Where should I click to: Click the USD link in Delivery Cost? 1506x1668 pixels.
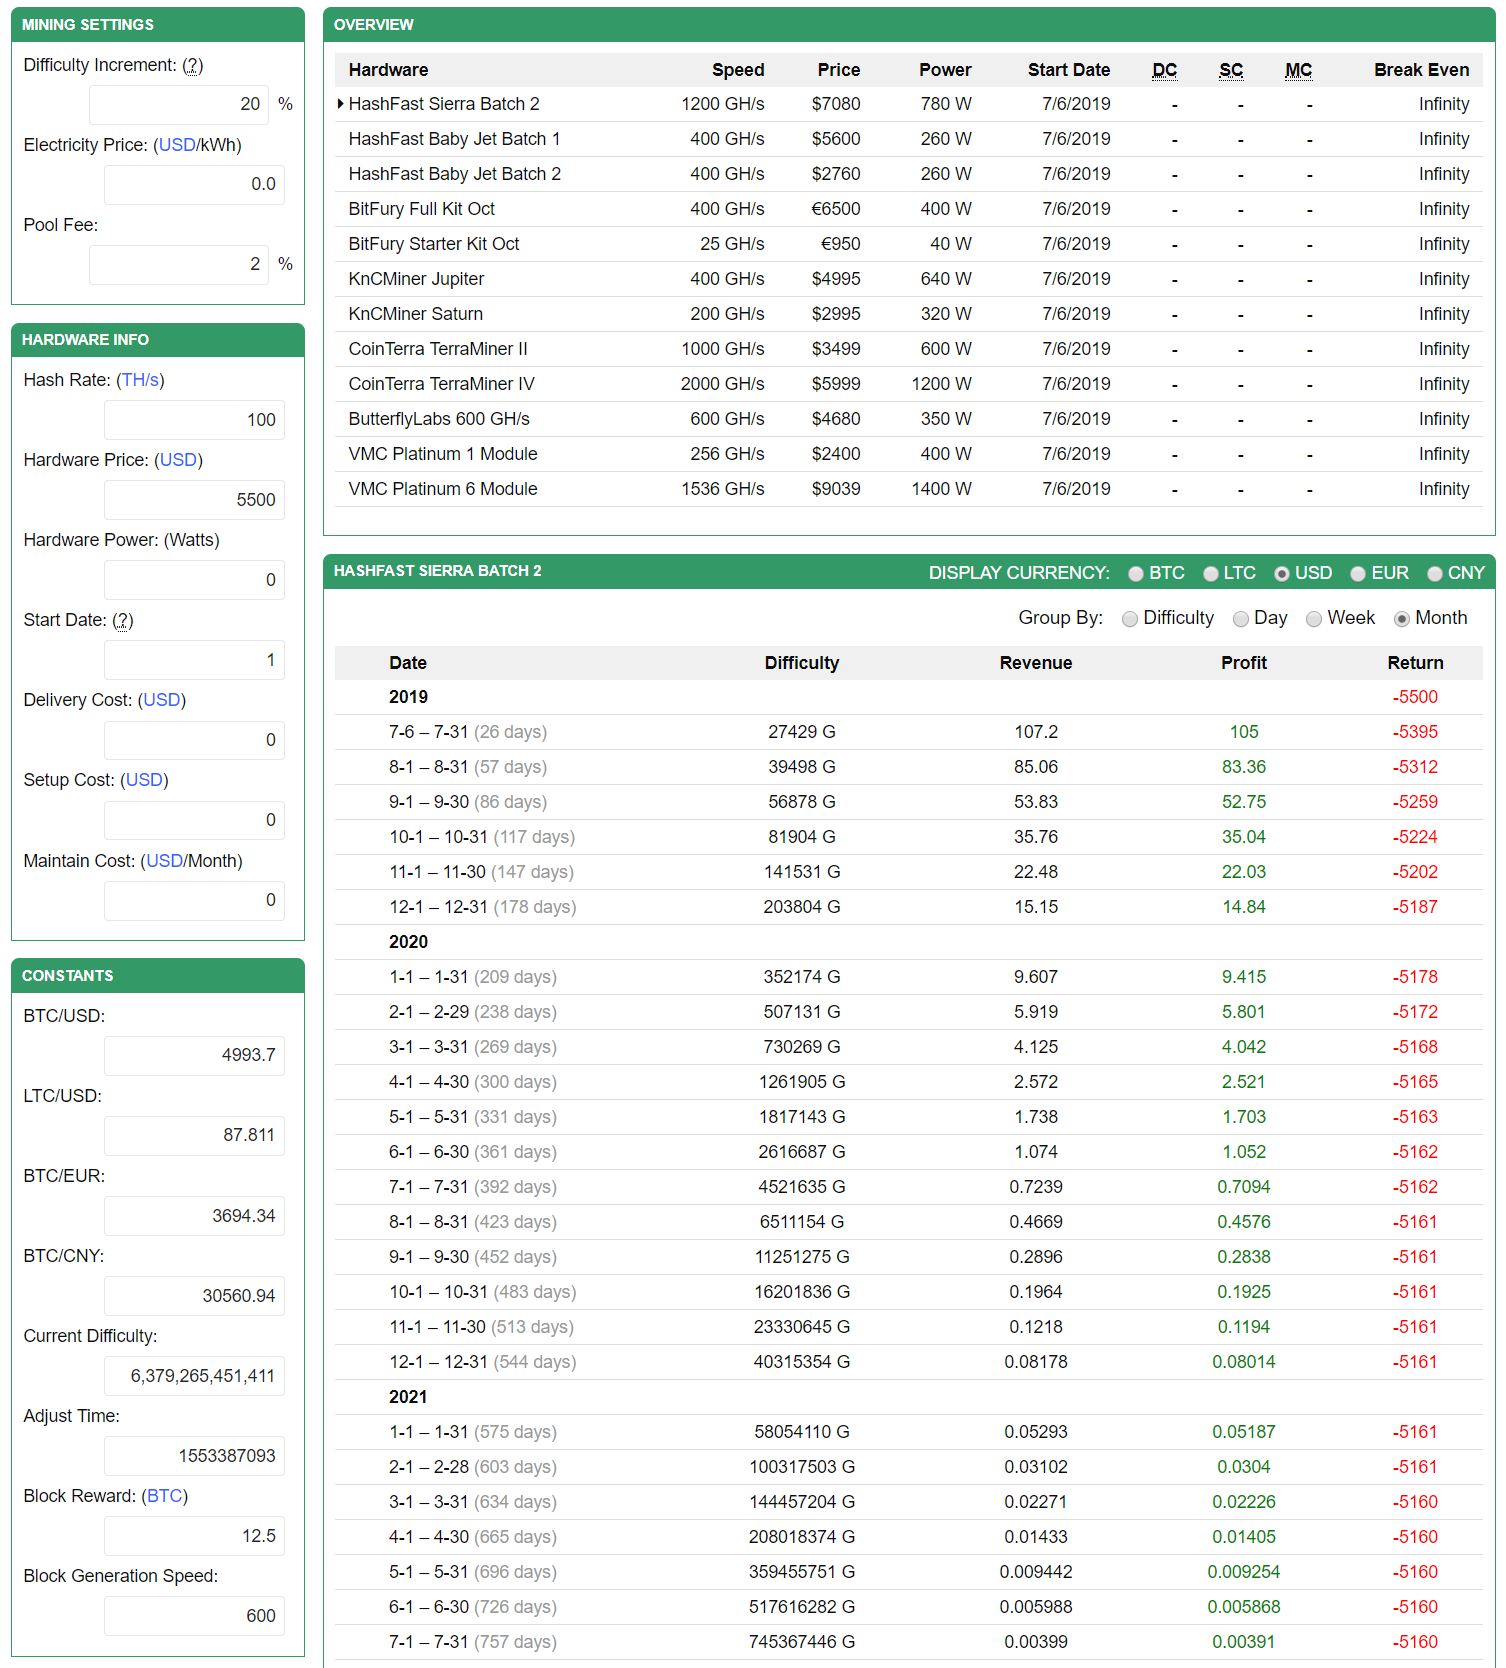pos(162,700)
